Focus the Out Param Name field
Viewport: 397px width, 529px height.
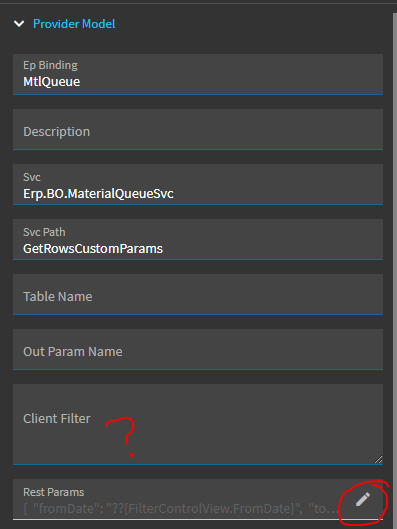pyautogui.click(x=198, y=349)
